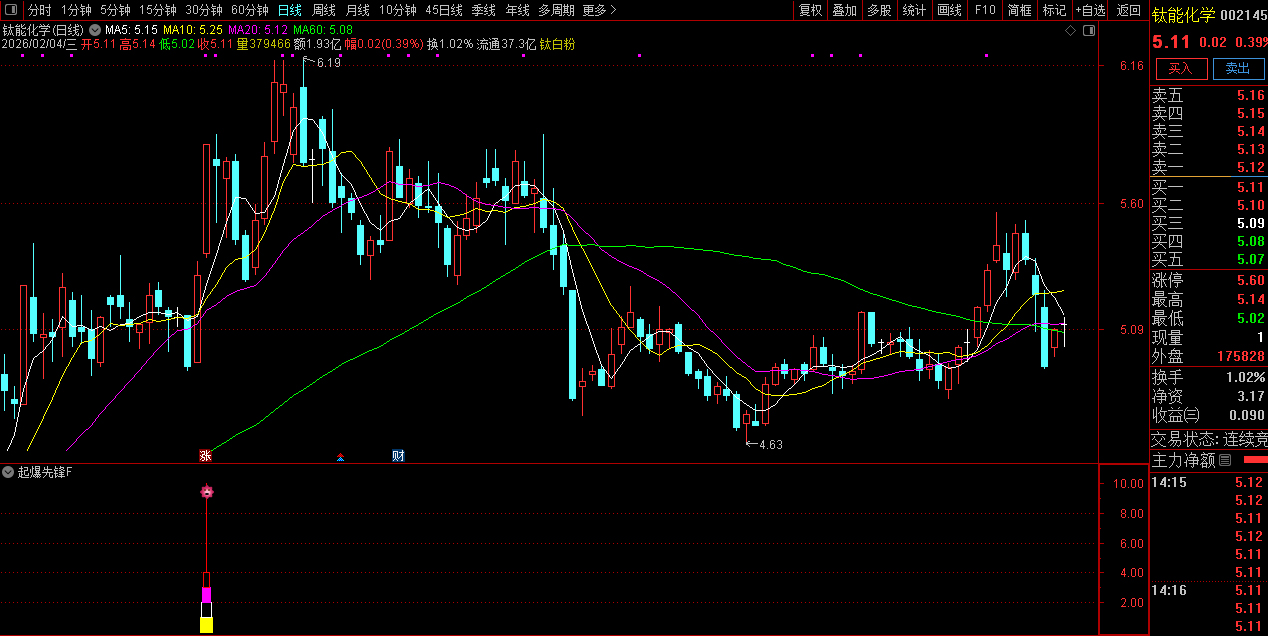Open the 统计 statistics tool

[x=914, y=10]
